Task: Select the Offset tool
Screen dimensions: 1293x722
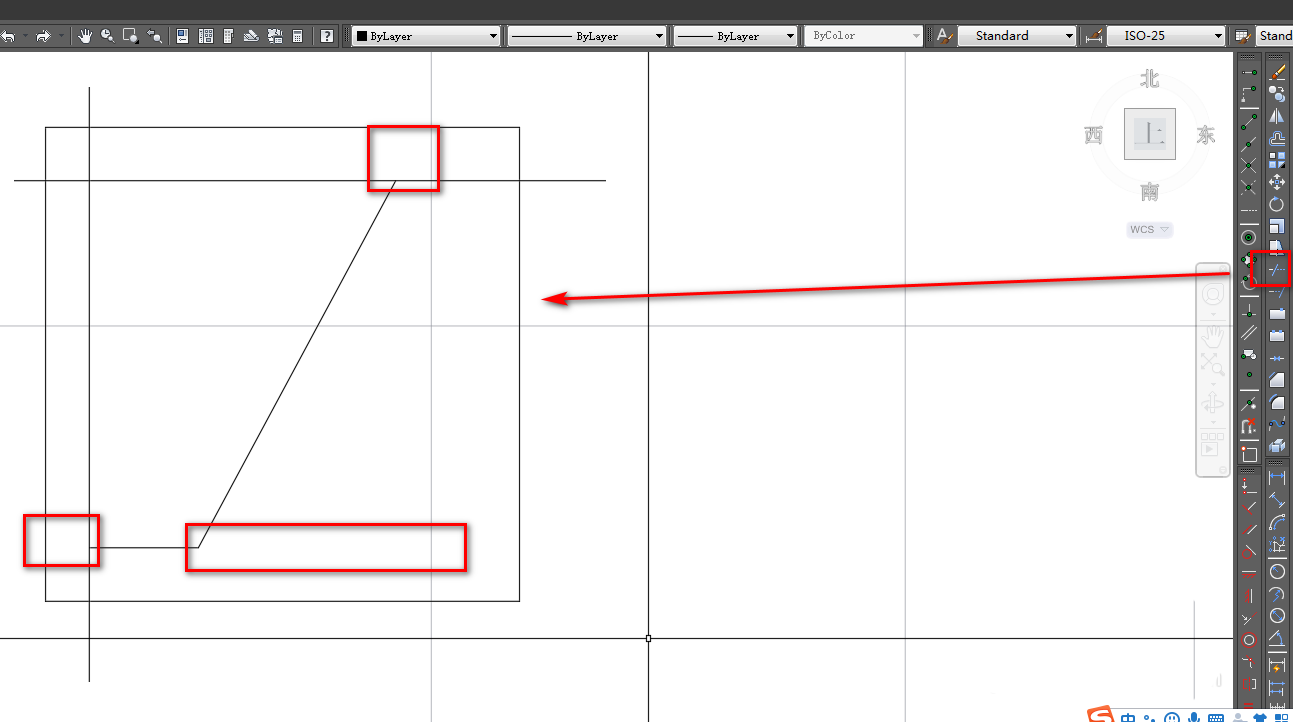Action: pyautogui.click(x=1277, y=138)
